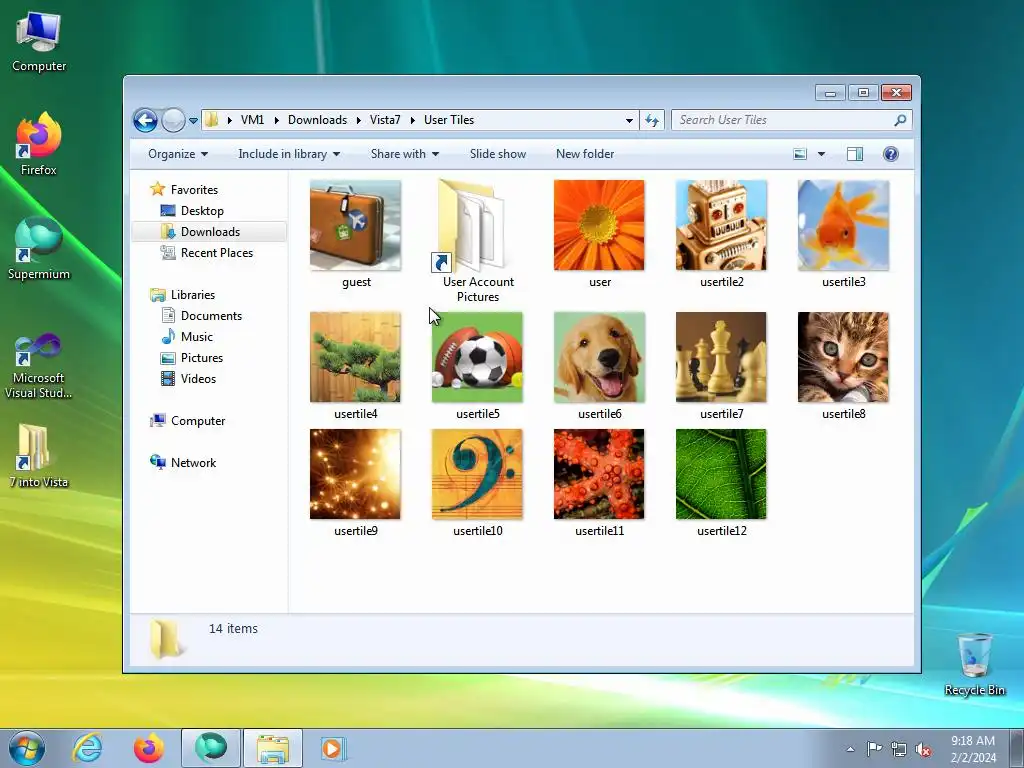Select the usertile11 starfish image
Image resolution: width=1024 pixels, height=768 pixels.
[599, 474]
